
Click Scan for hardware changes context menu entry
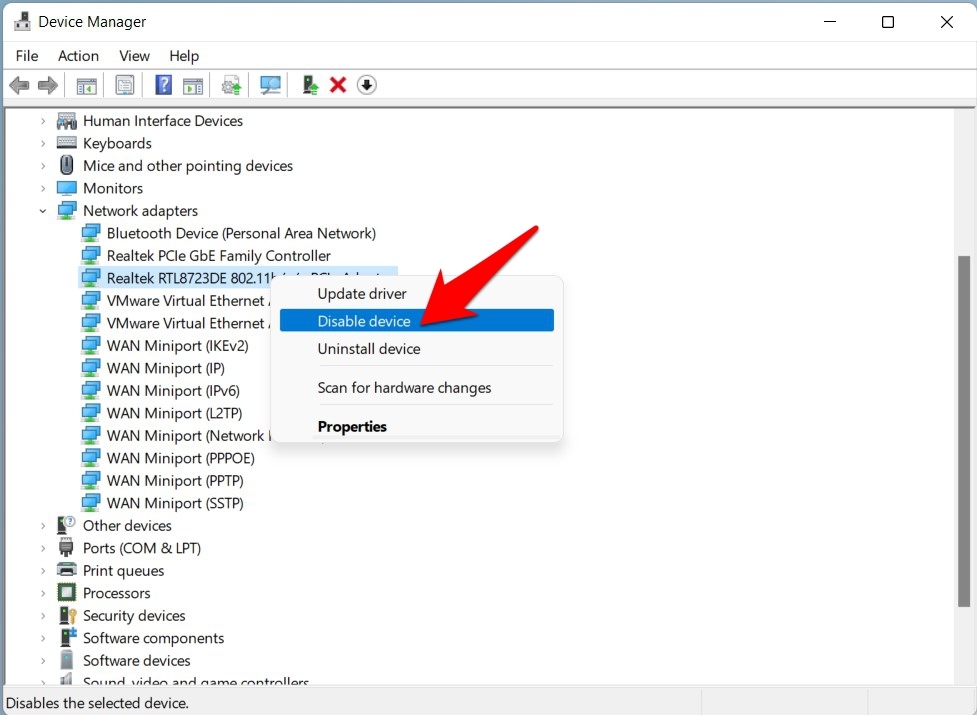[404, 387]
